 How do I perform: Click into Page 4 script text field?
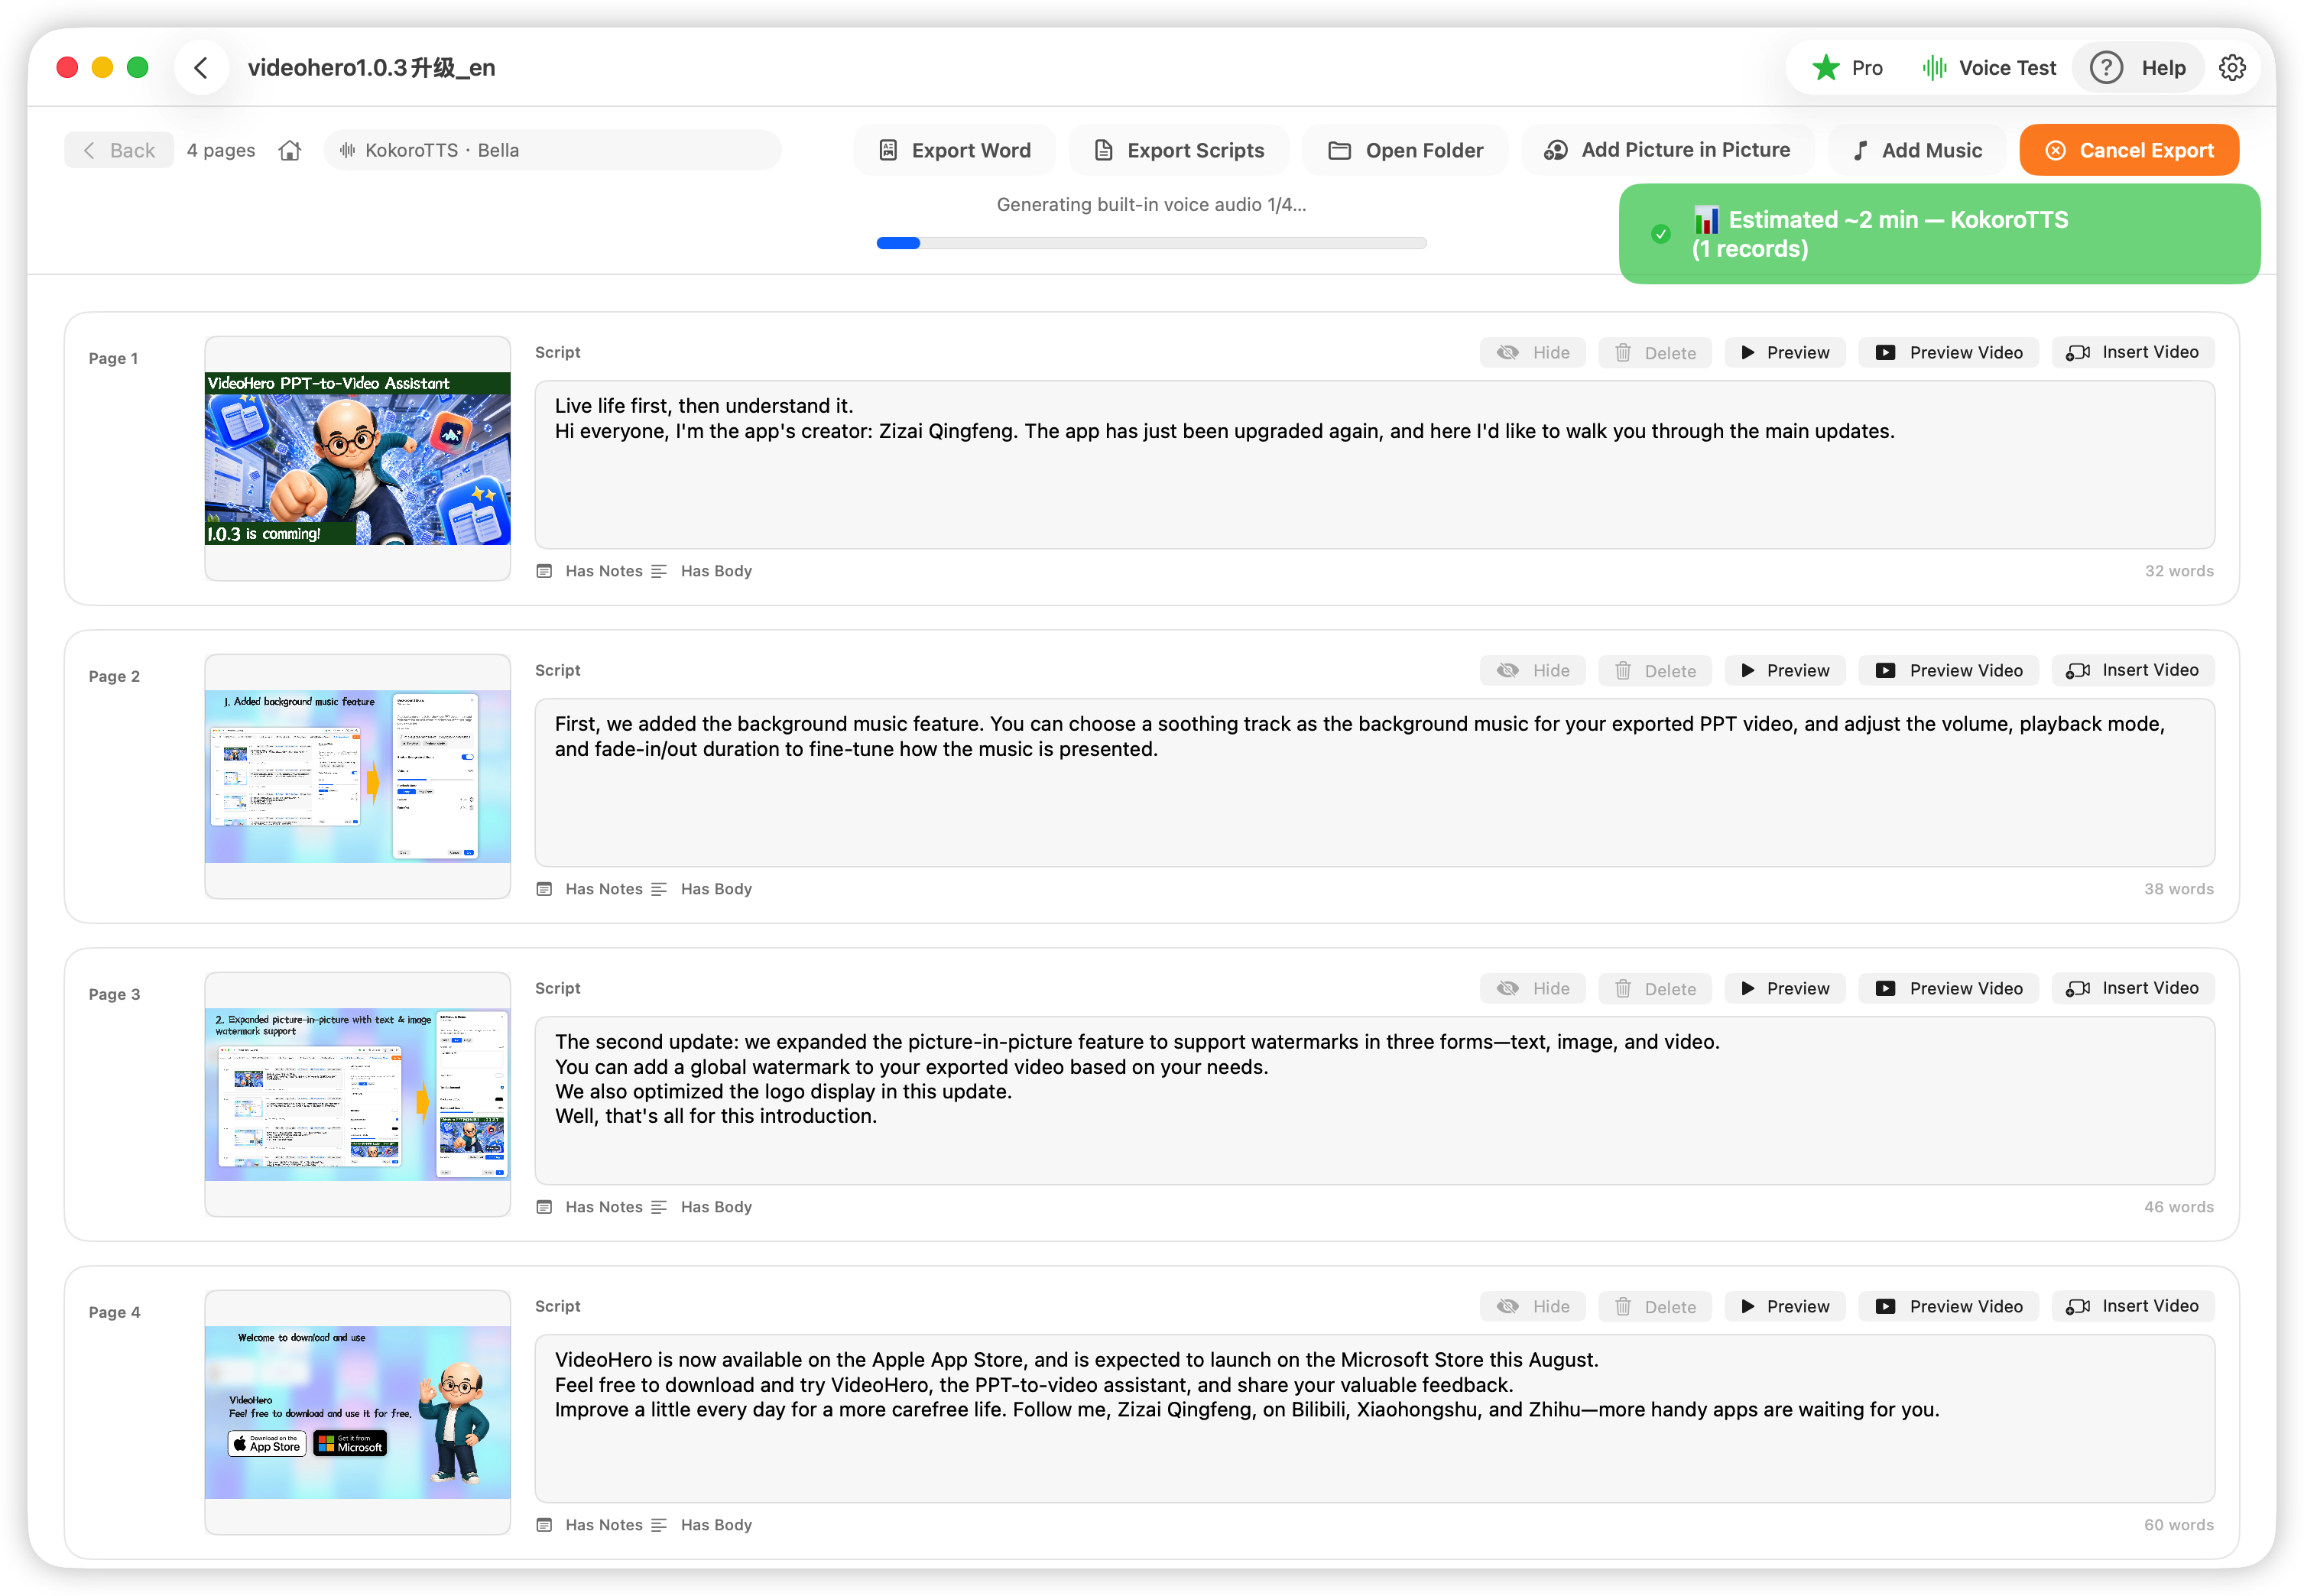click(x=1375, y=1419)
